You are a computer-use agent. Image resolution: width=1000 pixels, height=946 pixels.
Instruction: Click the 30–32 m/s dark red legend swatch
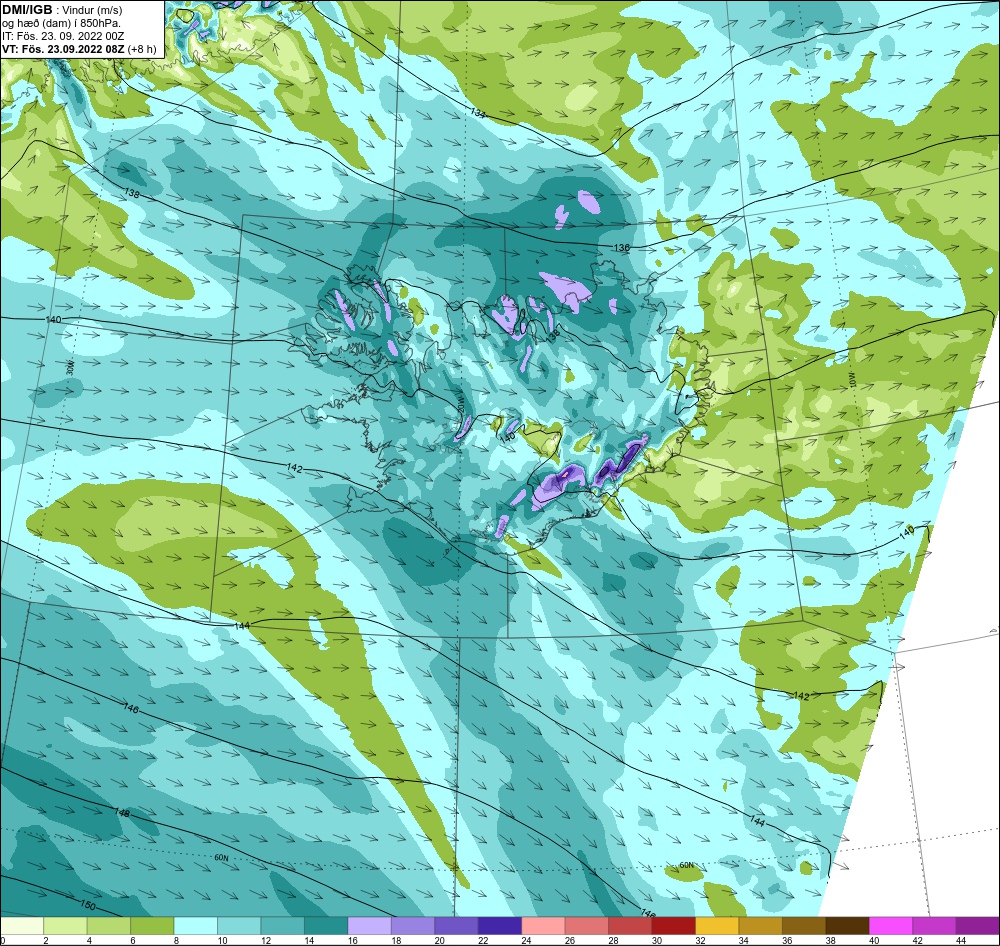(x=673, y=926)
